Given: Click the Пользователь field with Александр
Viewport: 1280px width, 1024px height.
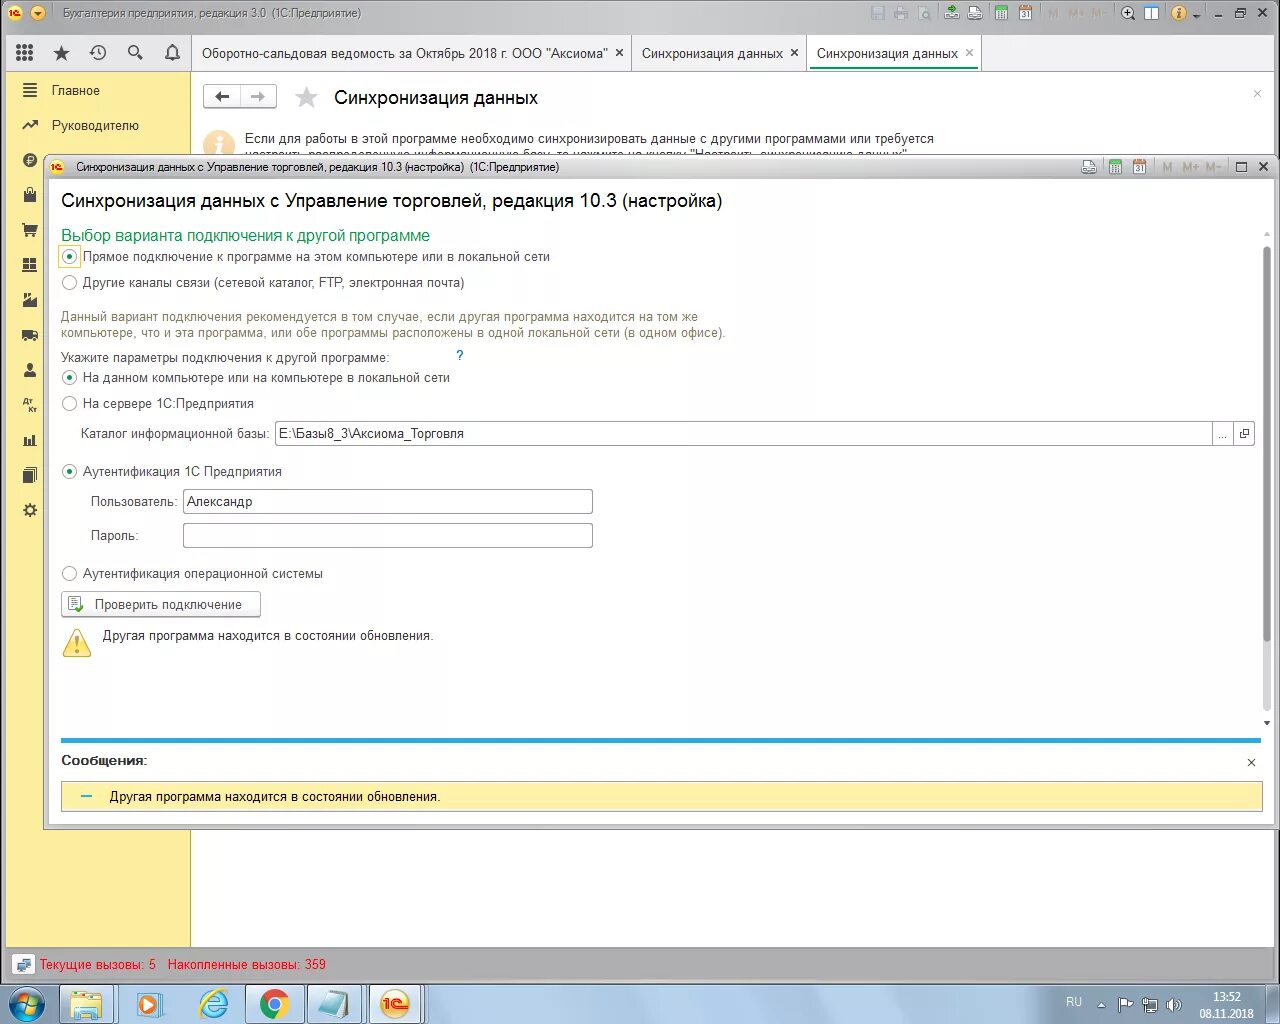Looking at the screenshot, I should [x=388, y=502].
